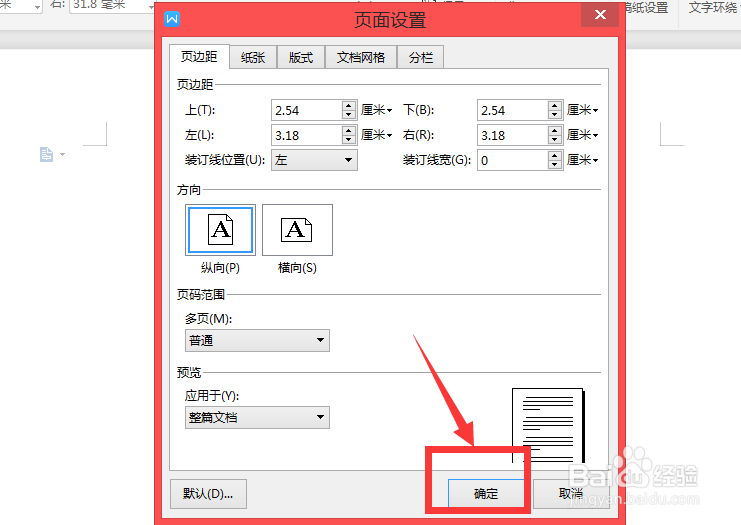Increase the 左(L) margin with up arrow
This screenshot has height=525, width=741.
tap(349, 130)
